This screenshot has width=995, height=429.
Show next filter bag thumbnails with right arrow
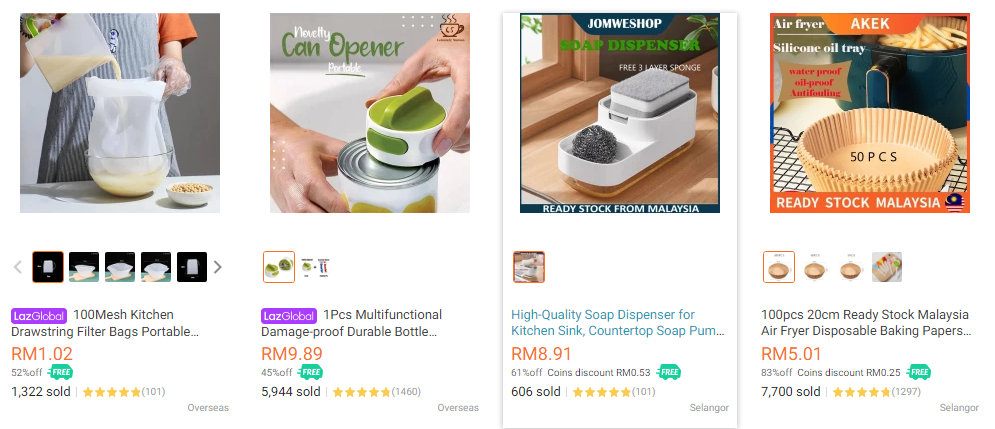(218, 267)
